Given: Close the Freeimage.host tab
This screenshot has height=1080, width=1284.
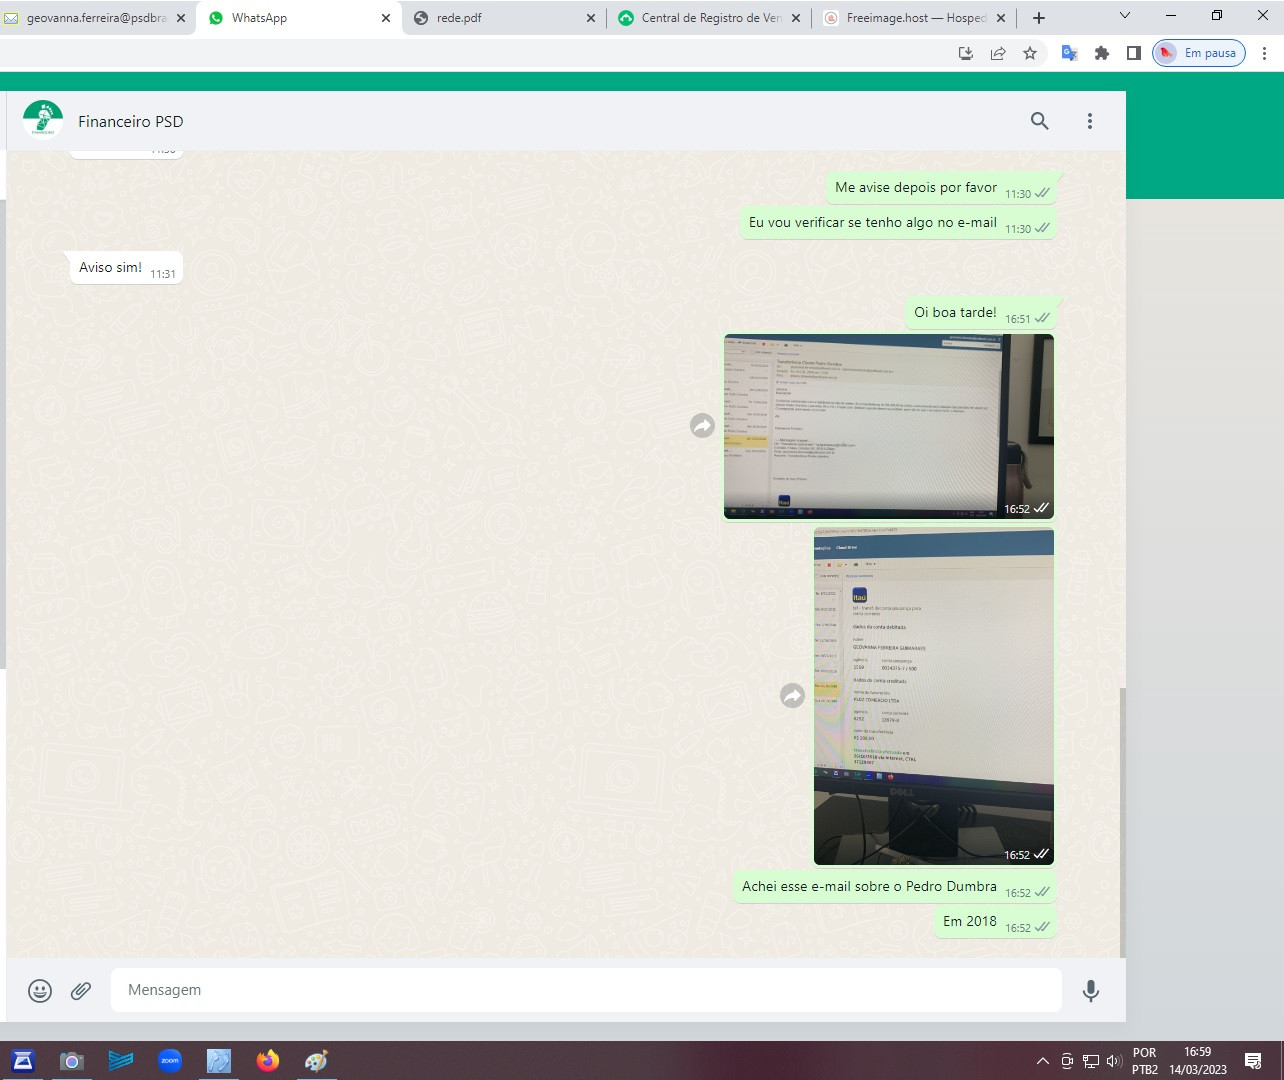Looking at the screenshot, I should coord(1001,18).
